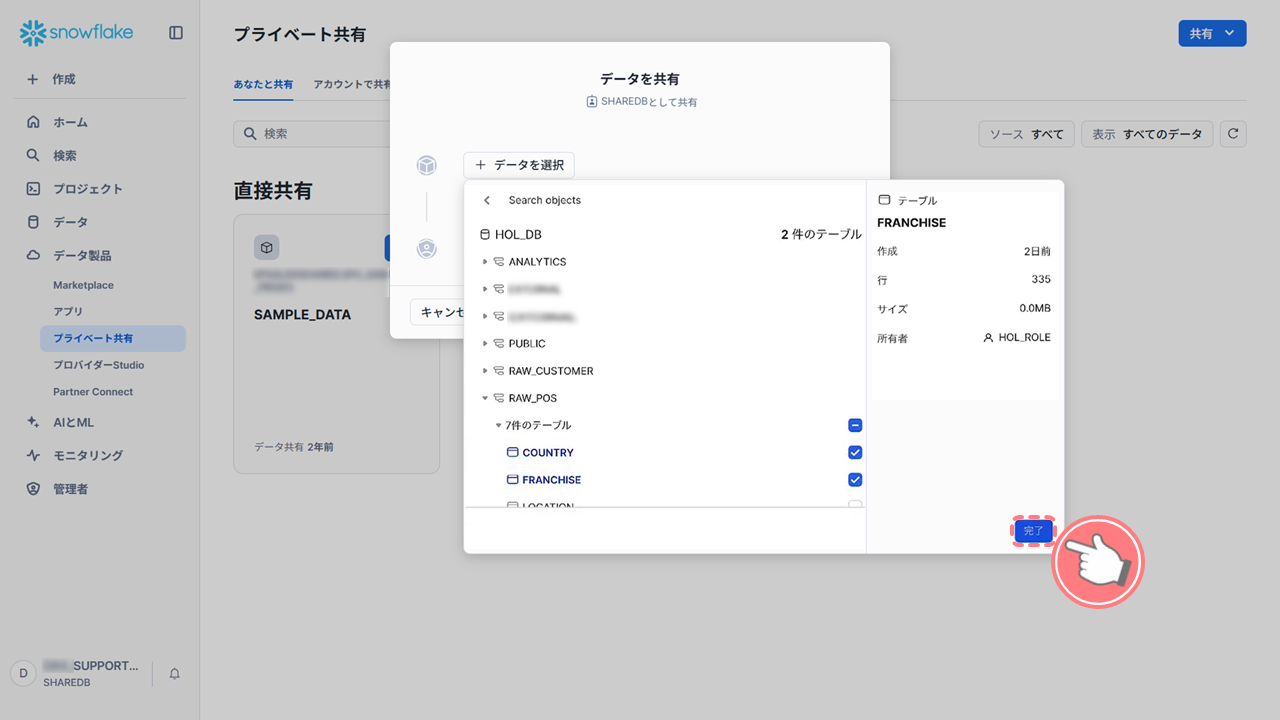
Task: Click the refresh icon in toolbar
Action: [1233, 134]
